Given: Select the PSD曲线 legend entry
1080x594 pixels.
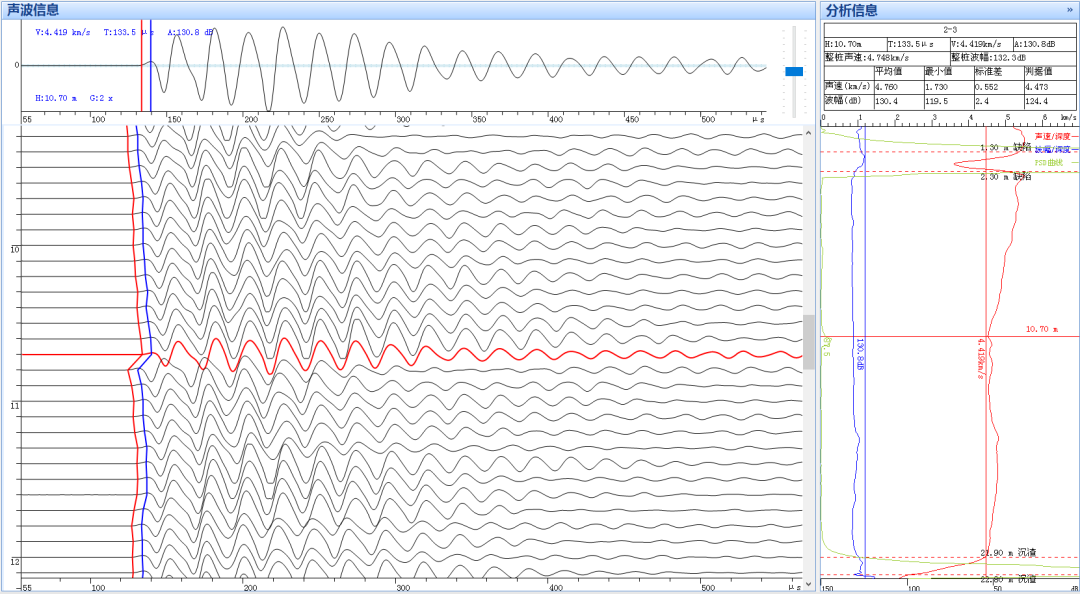Looking at the screenshot, I should [x=1050, y=161].
